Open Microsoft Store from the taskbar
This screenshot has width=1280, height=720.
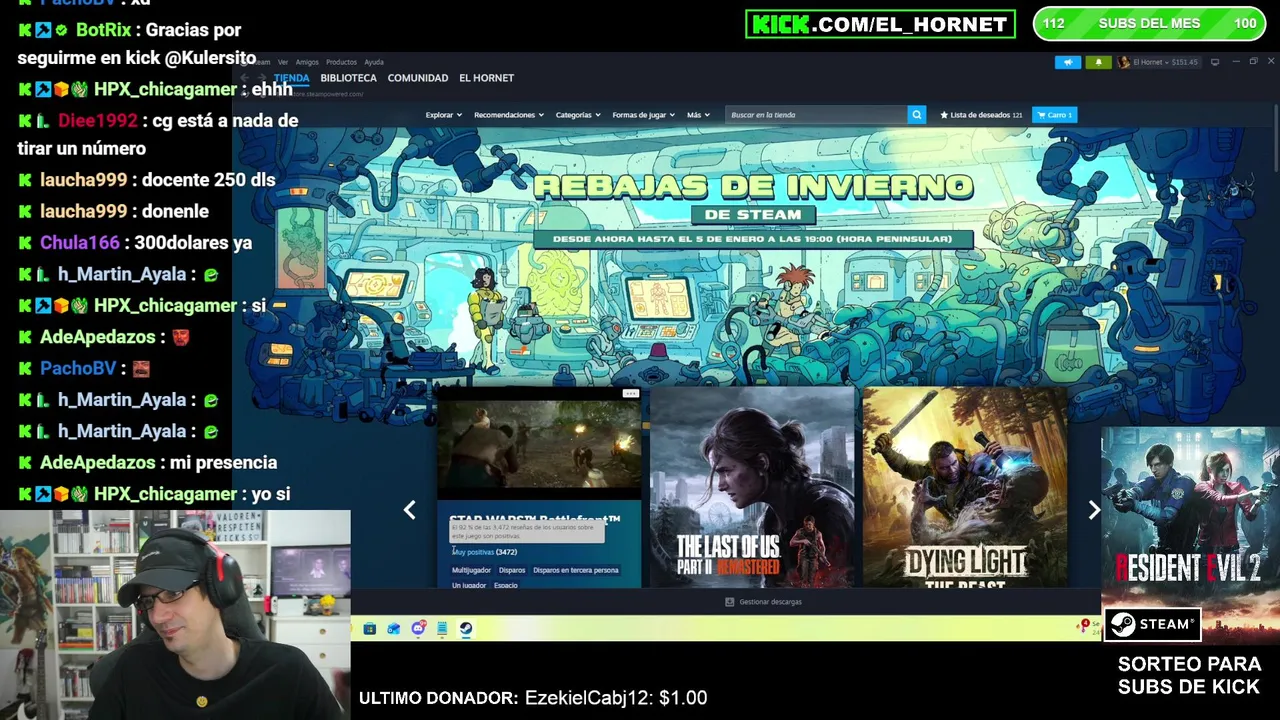point(370,629)
